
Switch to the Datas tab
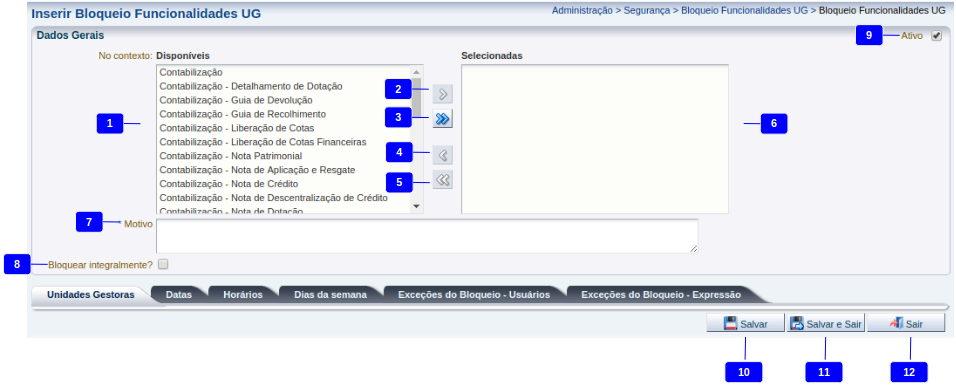[179, 295]
